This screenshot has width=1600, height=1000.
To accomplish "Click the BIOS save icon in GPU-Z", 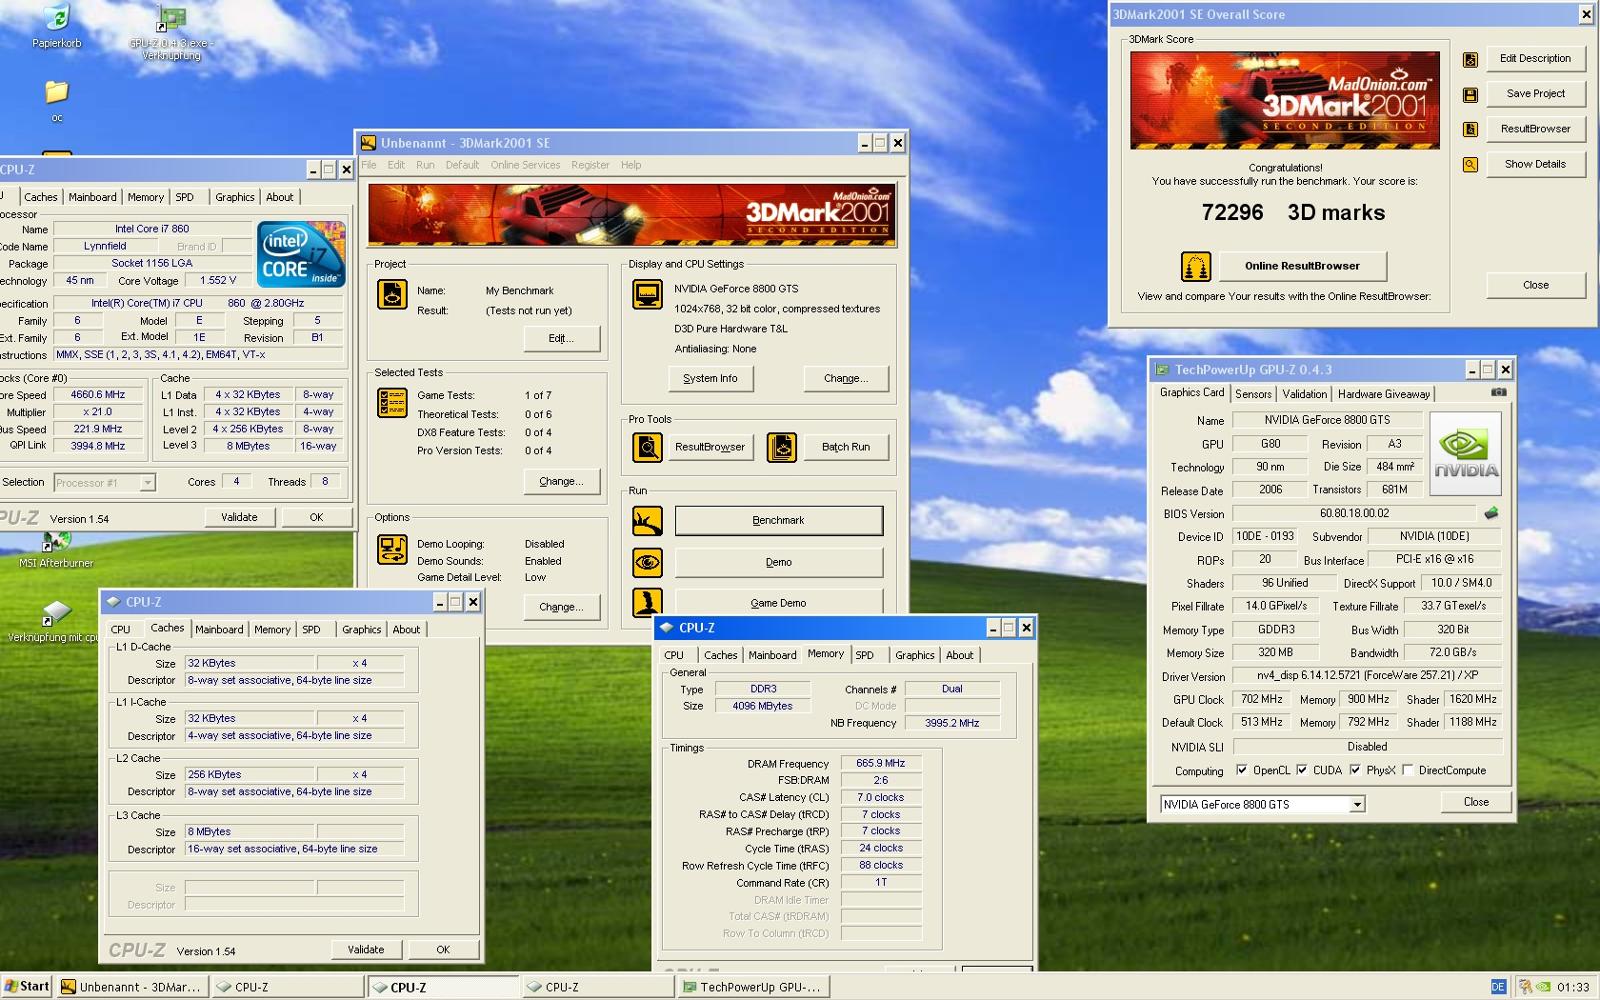I will pyautogui.click(x=1491, y=513).
